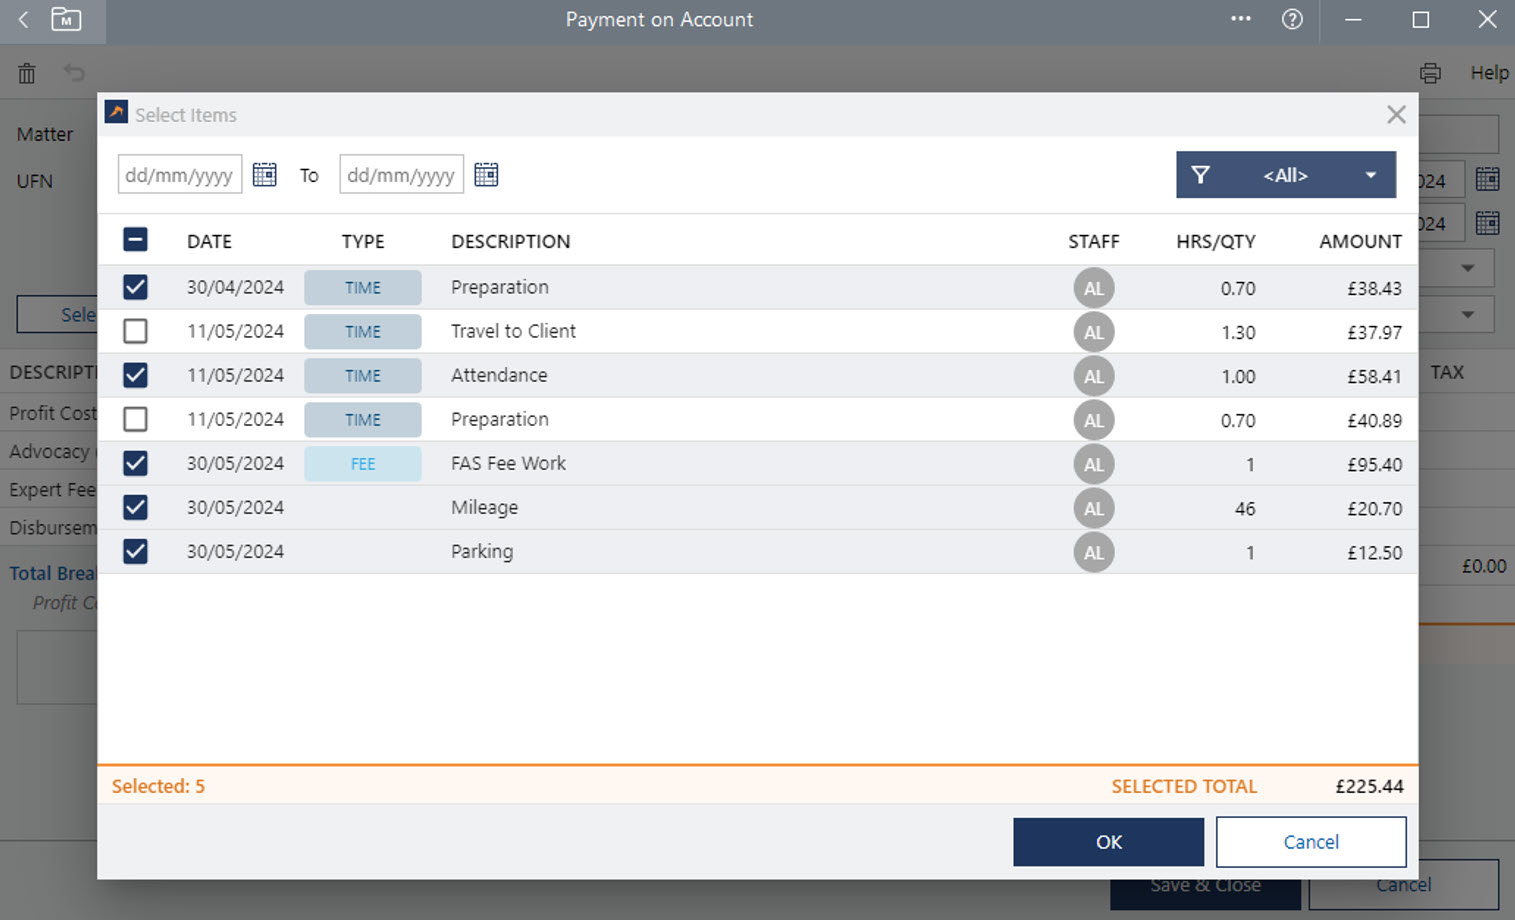
Task: Click the start date input field
Action: coord(180,175)
